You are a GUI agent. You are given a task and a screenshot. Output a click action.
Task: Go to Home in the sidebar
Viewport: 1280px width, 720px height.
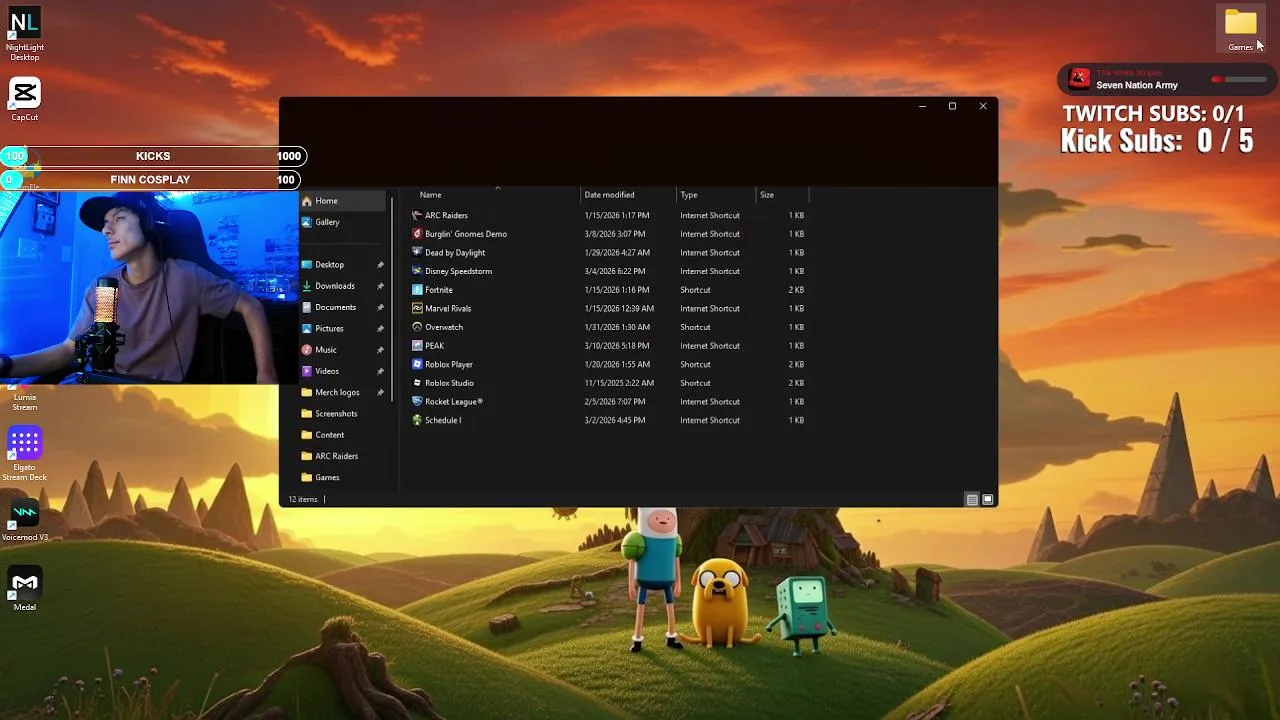point(343,201)
